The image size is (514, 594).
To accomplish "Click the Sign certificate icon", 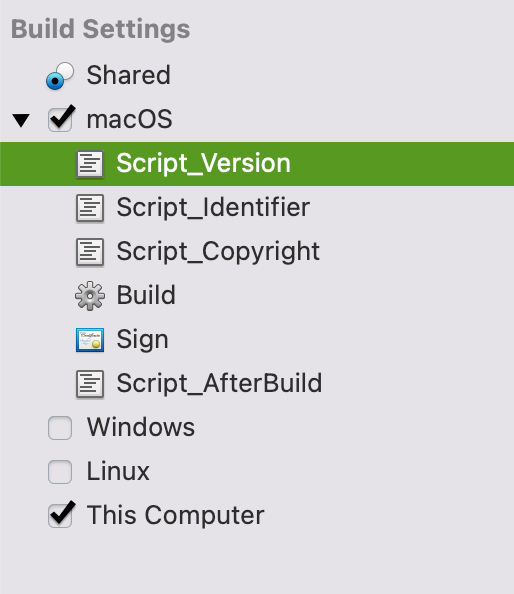I will (x=90, y=340).
